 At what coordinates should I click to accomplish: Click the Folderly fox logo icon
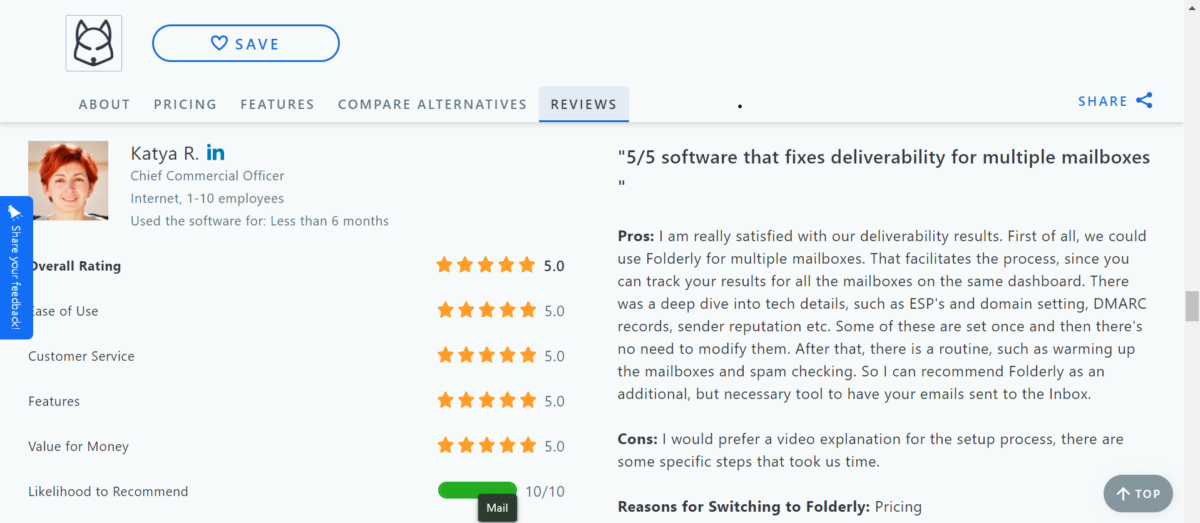(94, 43)
